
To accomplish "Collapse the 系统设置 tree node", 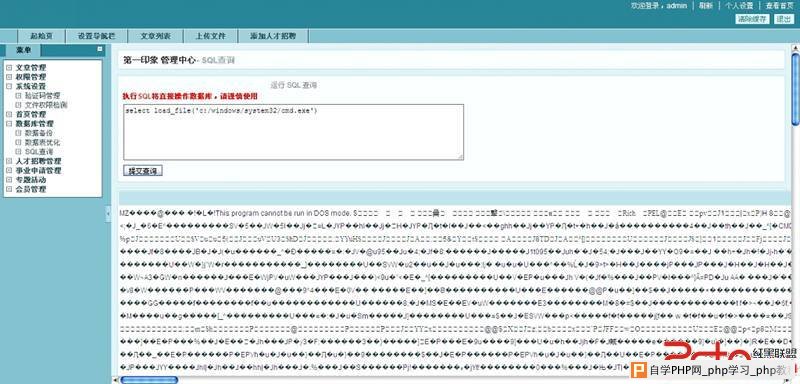I will pos(9,86).
